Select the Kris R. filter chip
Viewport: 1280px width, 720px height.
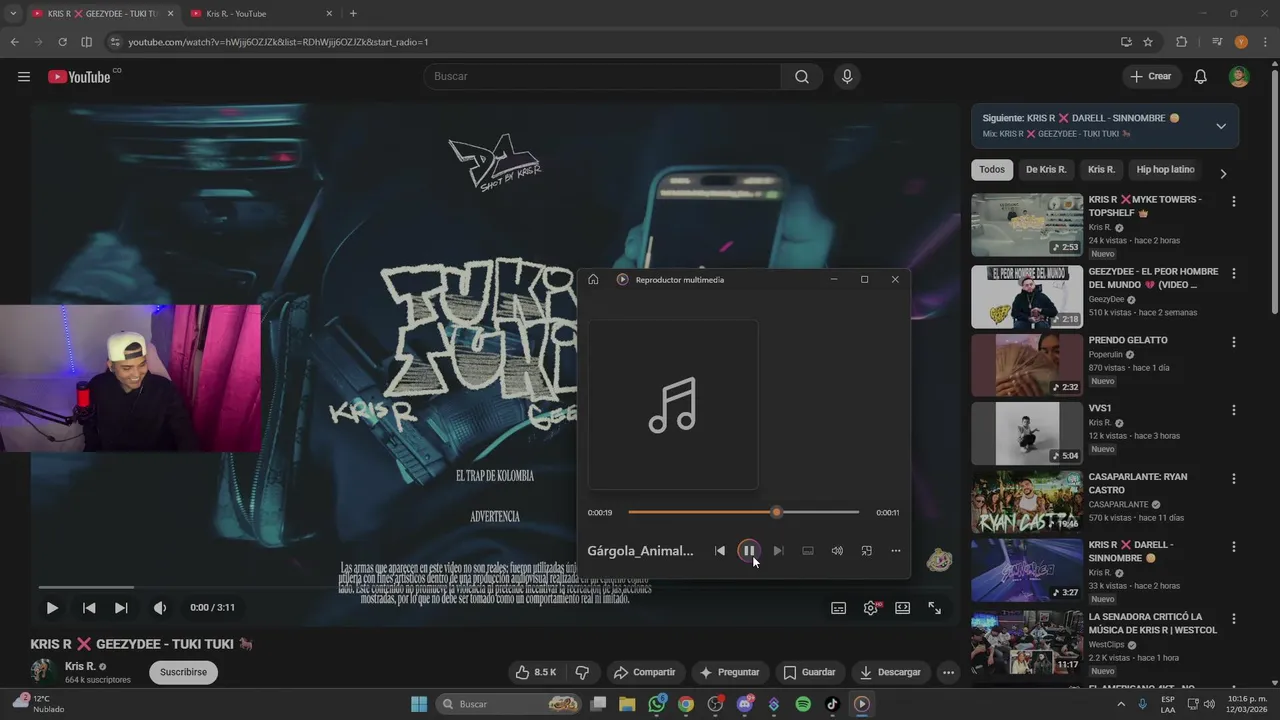click(1101, 170)
